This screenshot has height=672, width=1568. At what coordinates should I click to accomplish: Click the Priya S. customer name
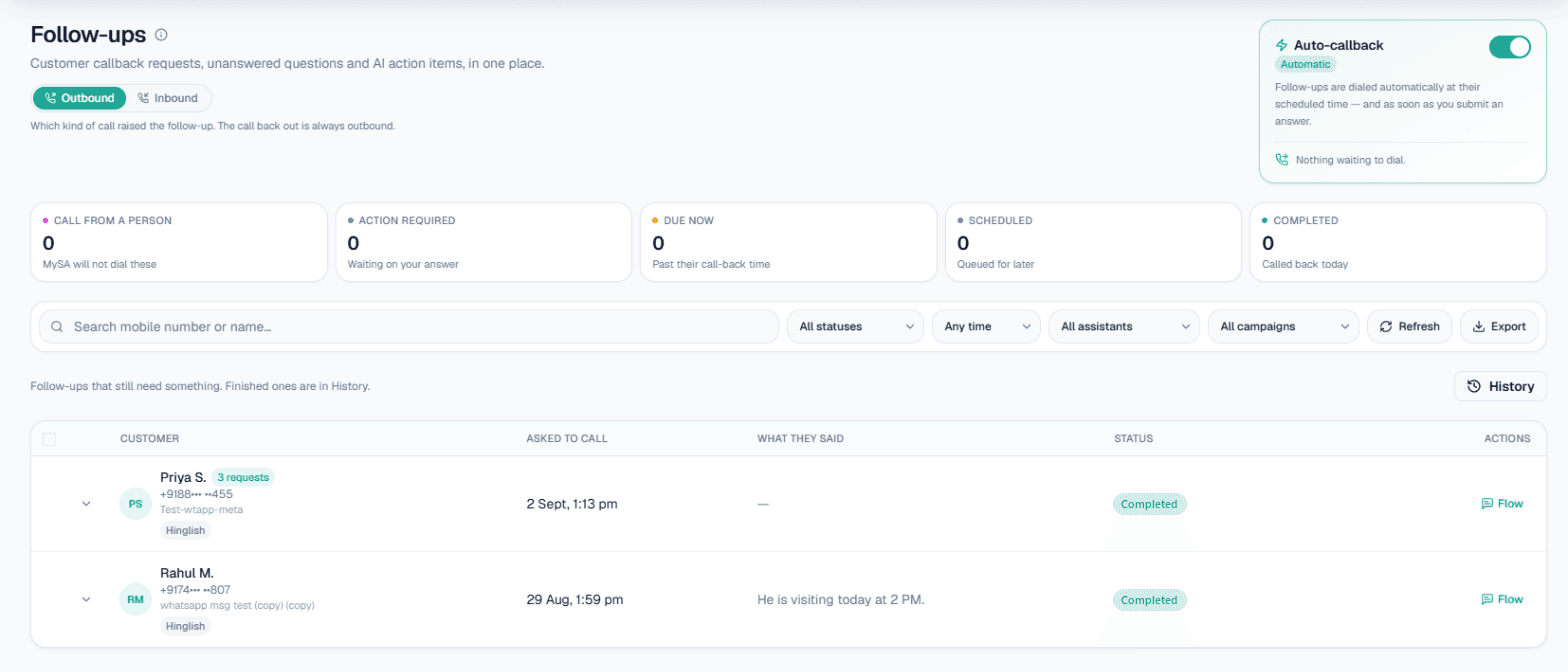tap(183, 477)
